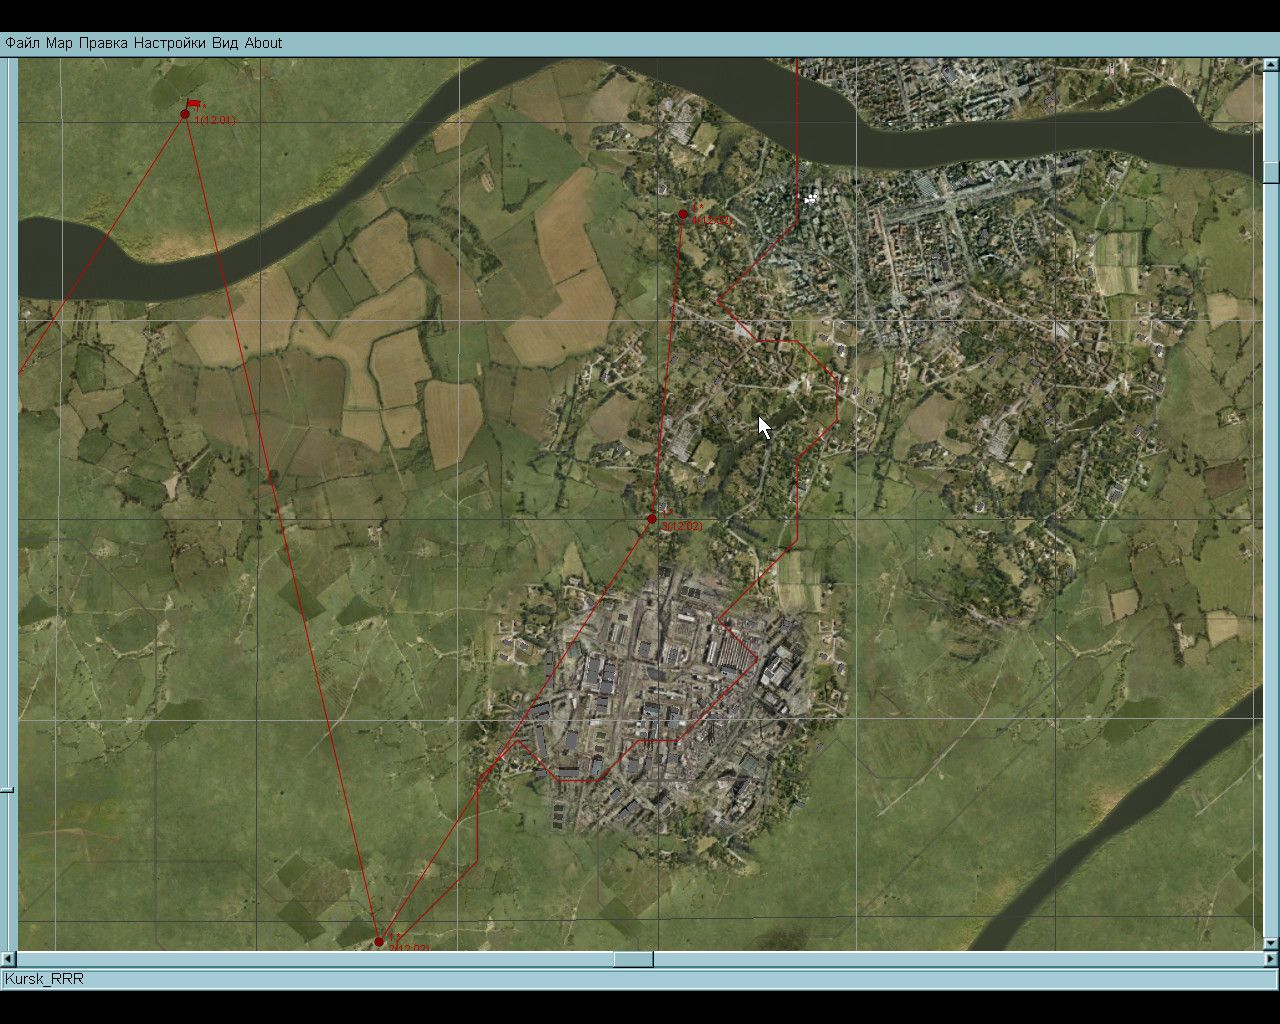Select waypoint 1 (12:01) with red flag
This screenshot has height=1024, width=1280.
[x=185, y=114]
